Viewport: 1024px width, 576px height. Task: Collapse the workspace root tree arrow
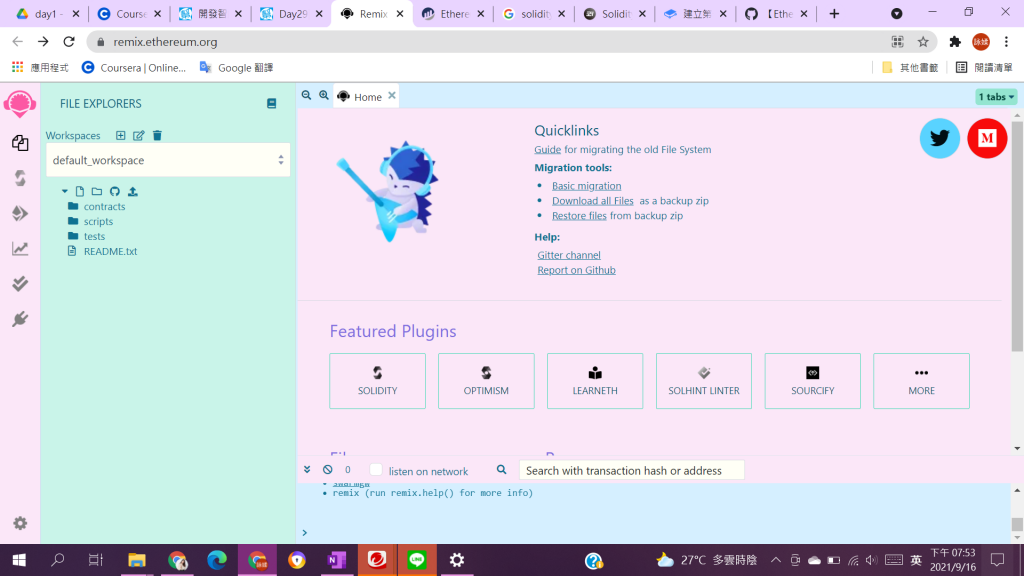[65, 191]
